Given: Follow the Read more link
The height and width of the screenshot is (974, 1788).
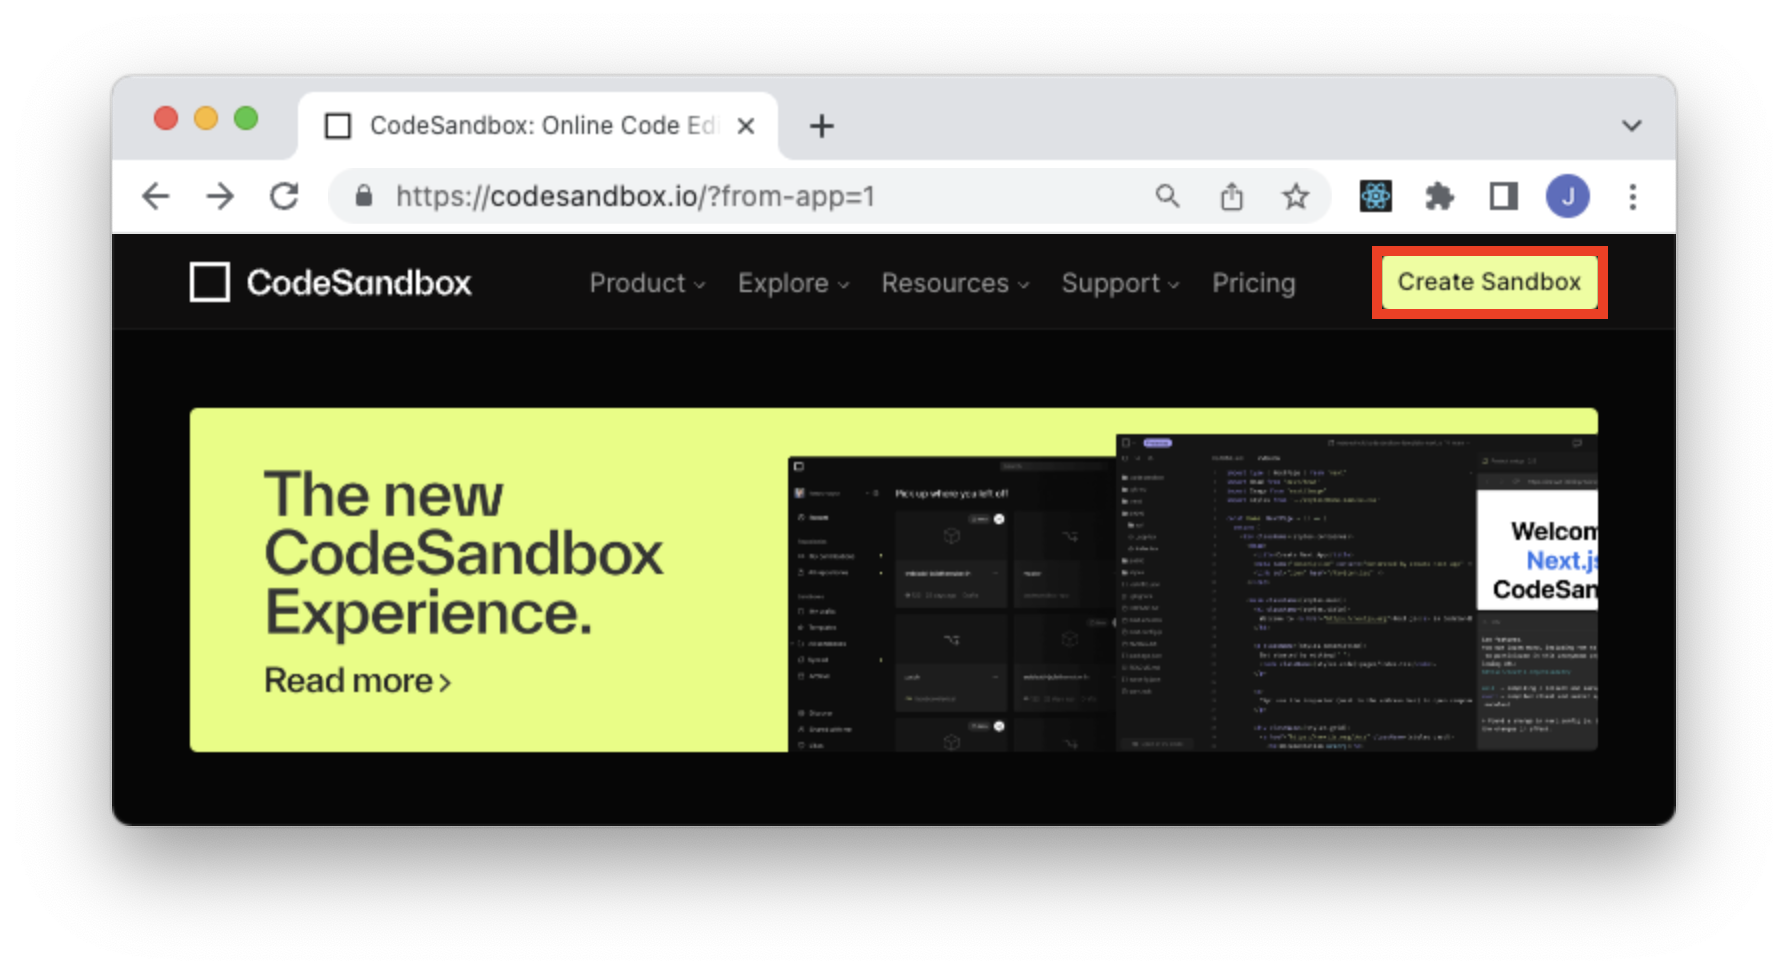Looking at the screenshot, I should coord(358,681).
